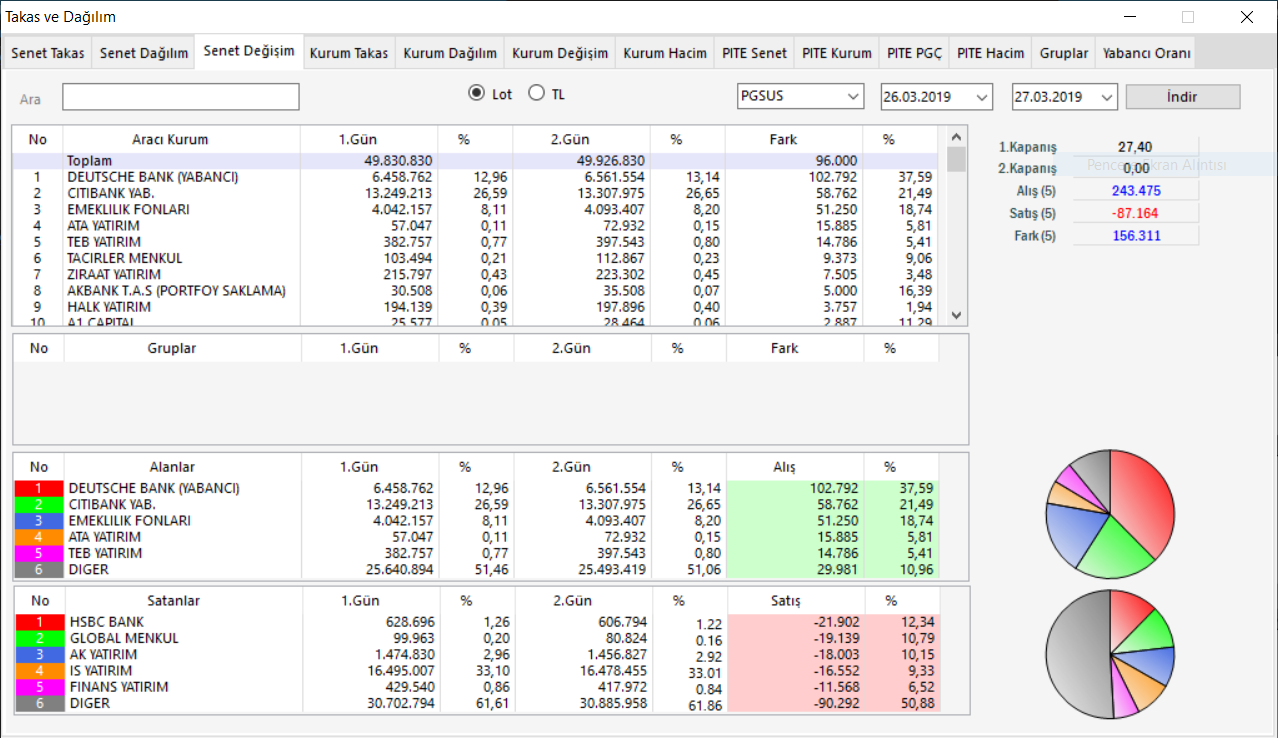The image size is (1278, 738).
Task: Click the Alış (5) value 243.475
Action: click(1136, 191)
